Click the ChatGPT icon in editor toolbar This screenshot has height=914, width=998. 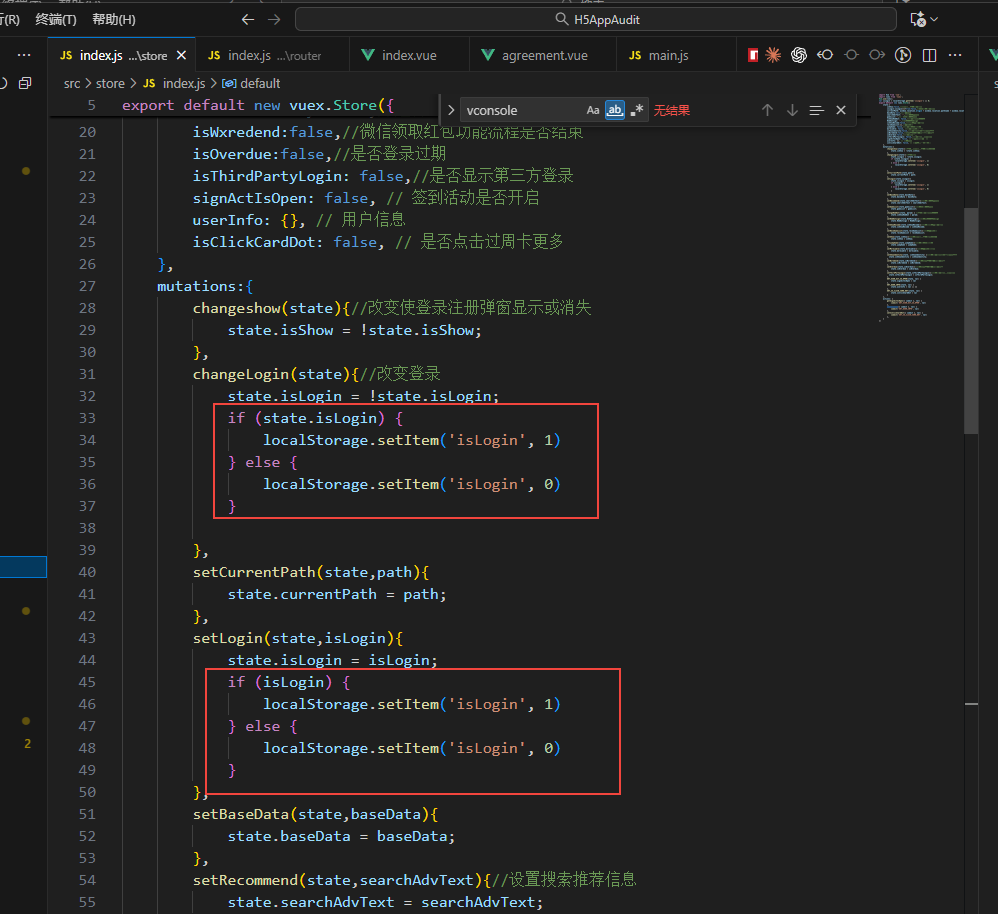point(799,55)
